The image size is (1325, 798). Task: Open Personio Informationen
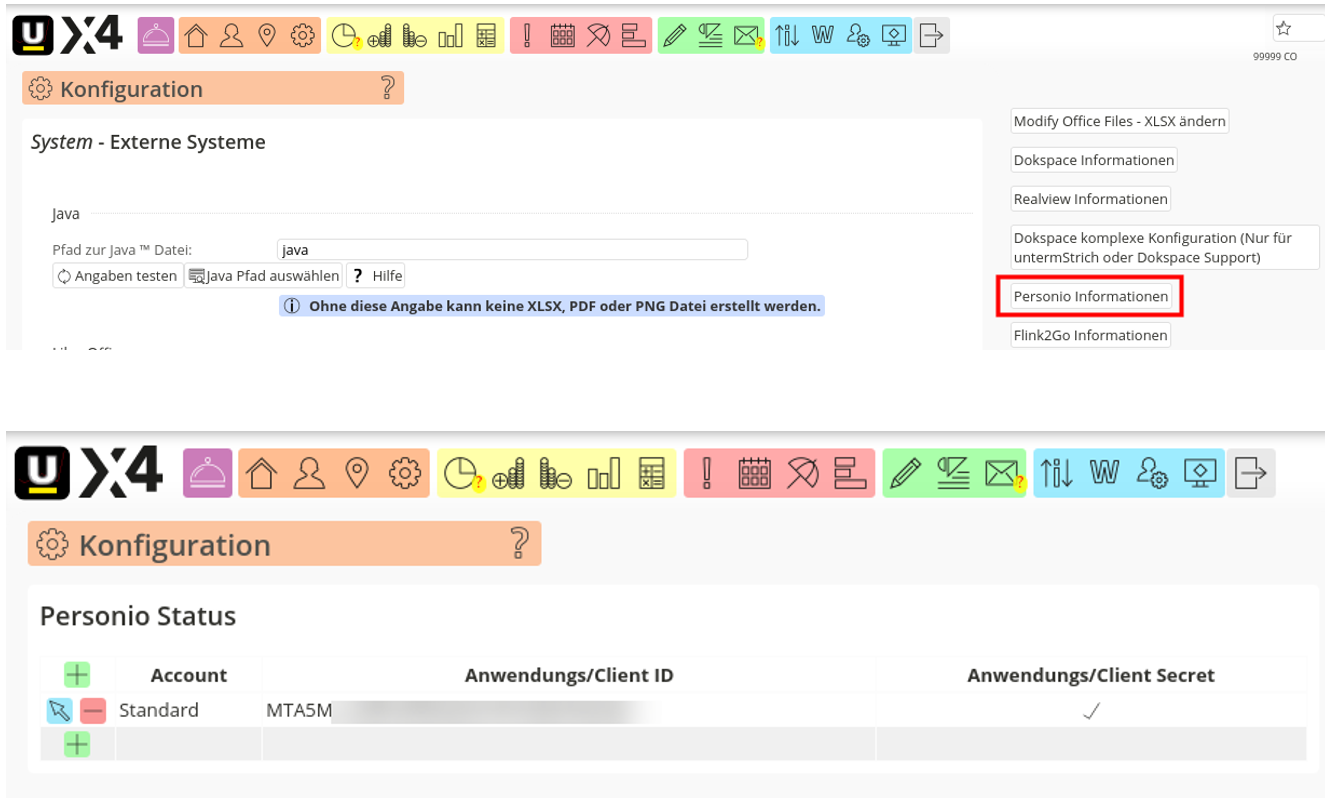click(x=1090, y=297)
